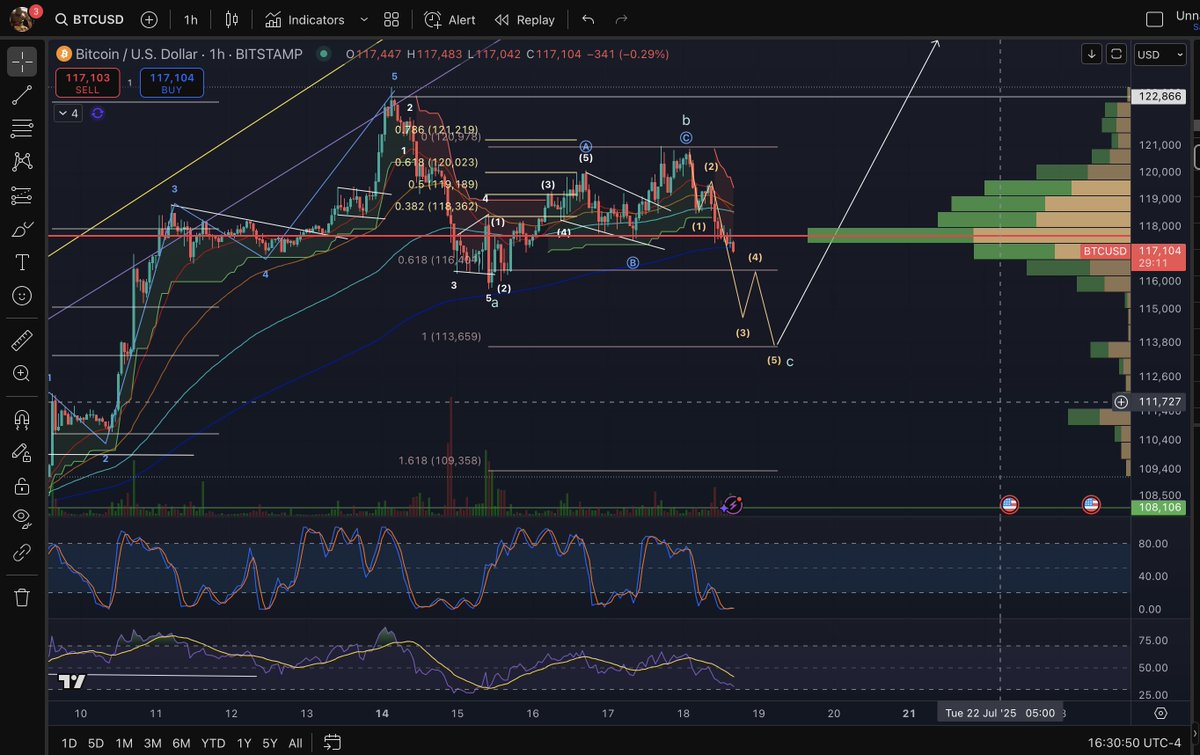Expand the indicators favorites chevron
Viewport: 1200px width, 755px height.
362,20
